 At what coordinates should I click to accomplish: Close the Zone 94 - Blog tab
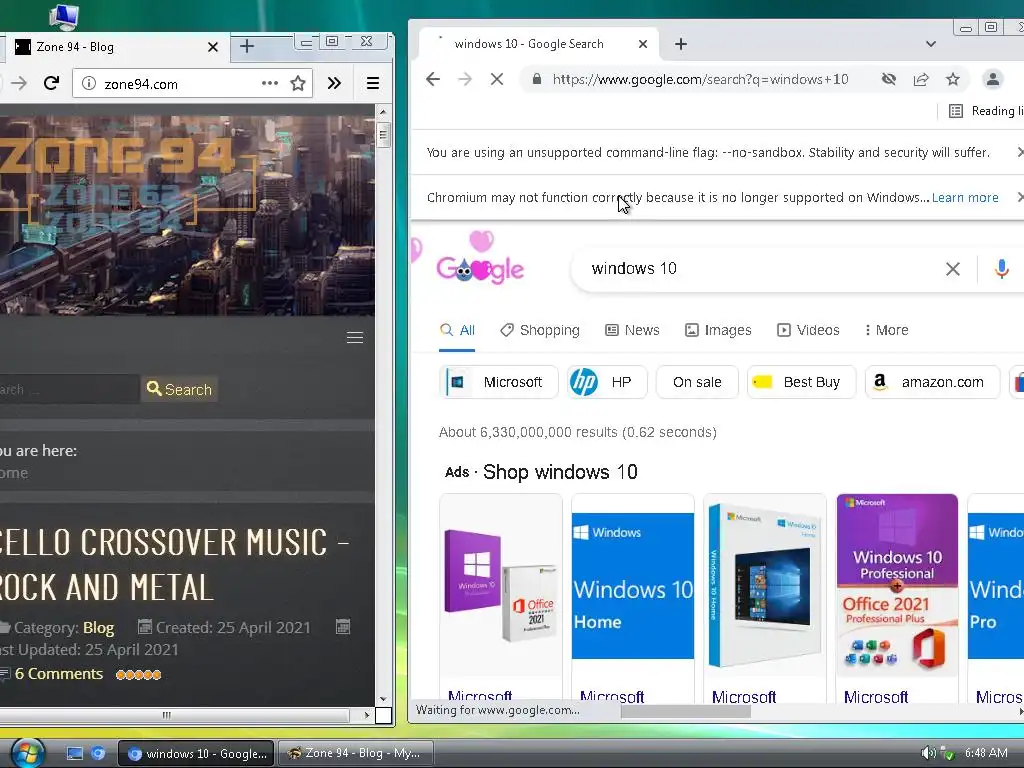212,47
